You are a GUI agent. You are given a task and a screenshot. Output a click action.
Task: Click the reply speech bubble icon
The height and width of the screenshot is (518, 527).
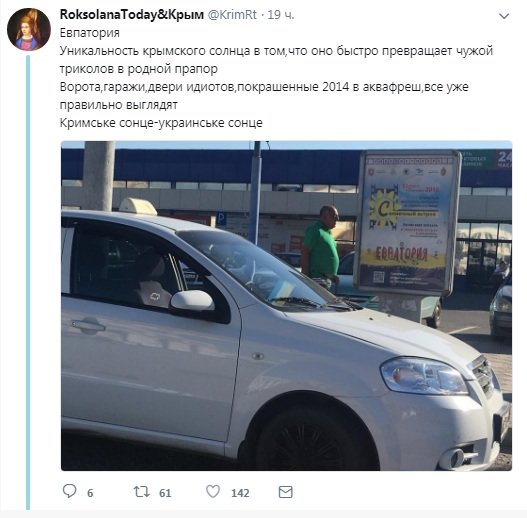(x=70, y=491)
